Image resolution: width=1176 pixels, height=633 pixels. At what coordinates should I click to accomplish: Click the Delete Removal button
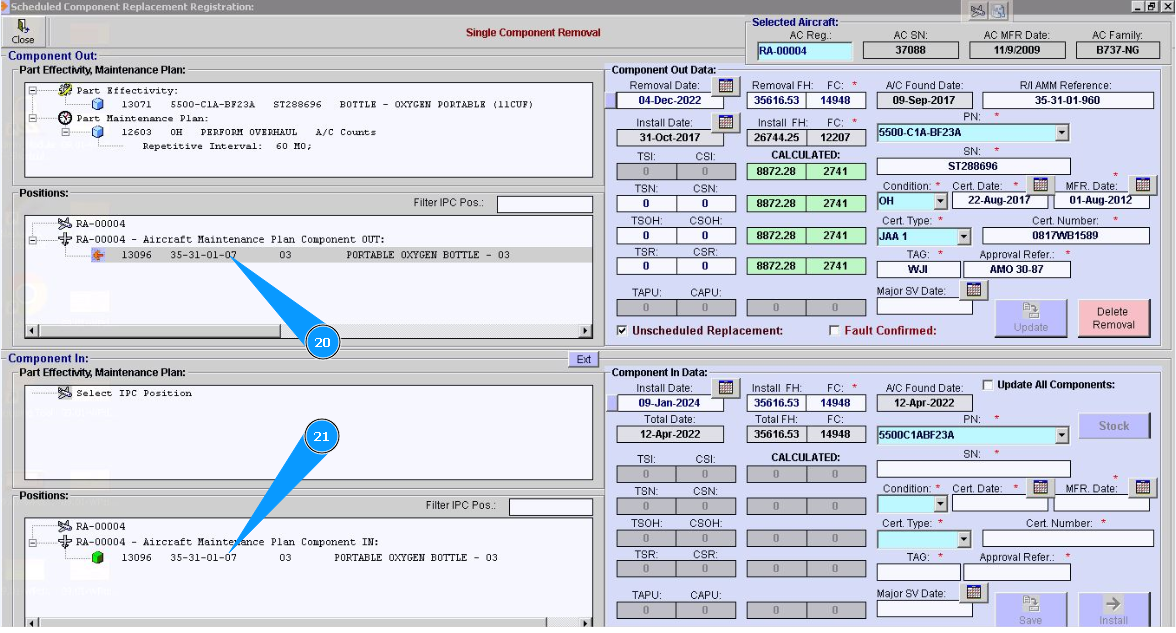click(x=1114, y=318)
